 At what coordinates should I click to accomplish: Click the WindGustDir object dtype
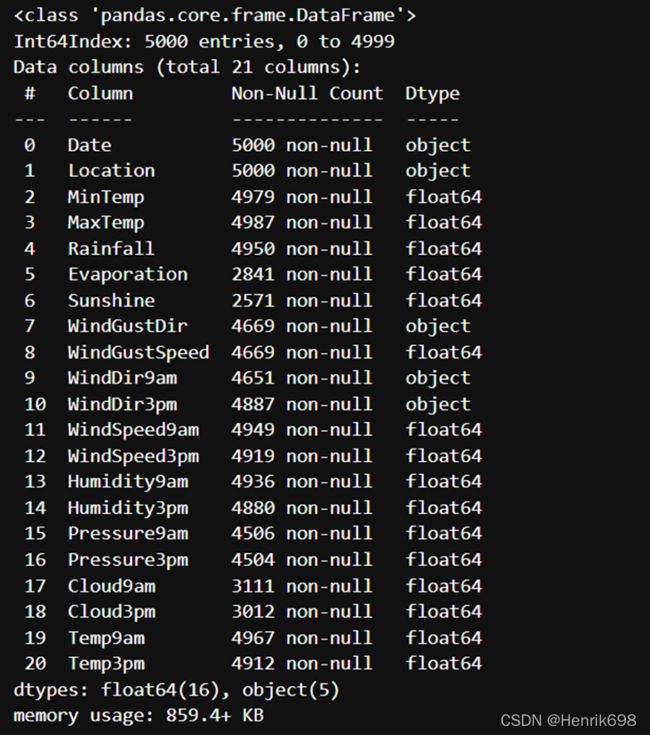tap(438, 327)
